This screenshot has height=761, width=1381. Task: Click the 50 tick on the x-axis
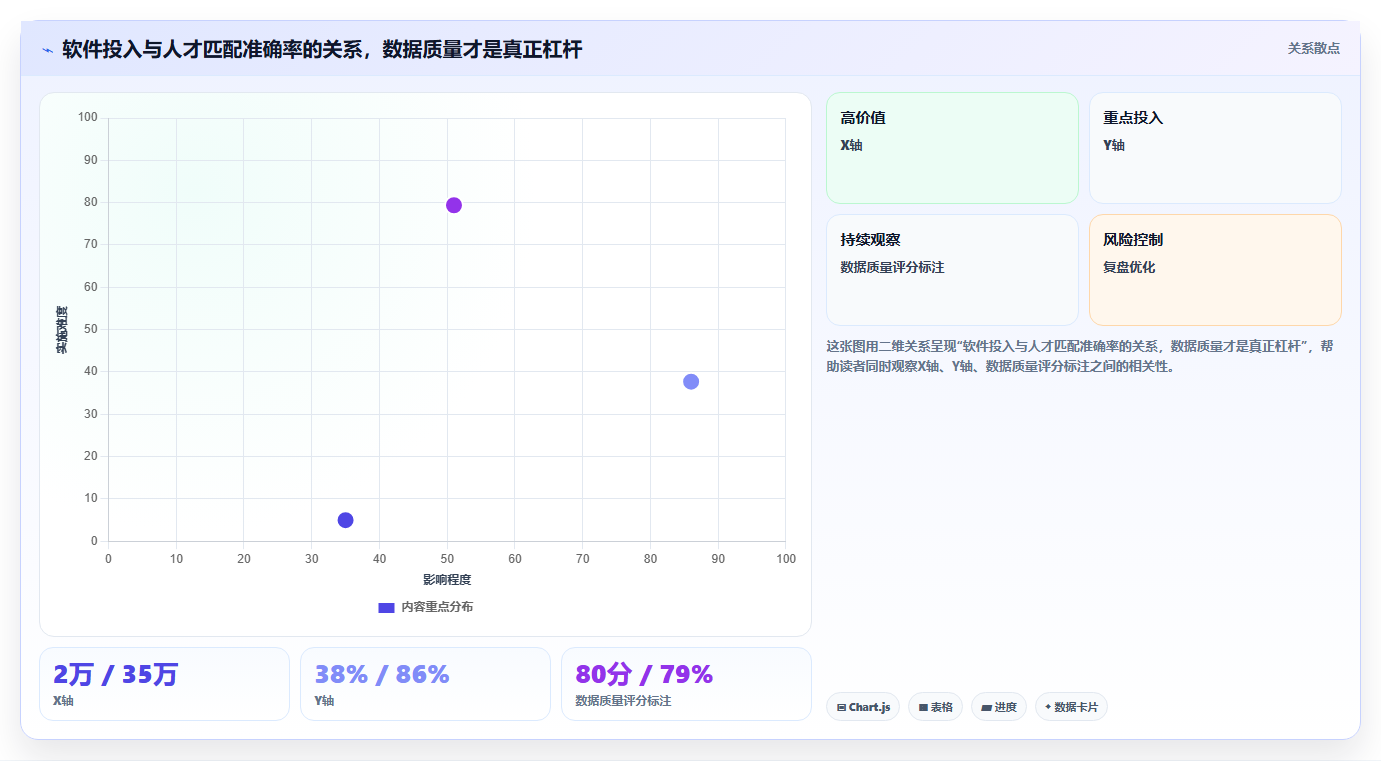(x=447, y=559)
